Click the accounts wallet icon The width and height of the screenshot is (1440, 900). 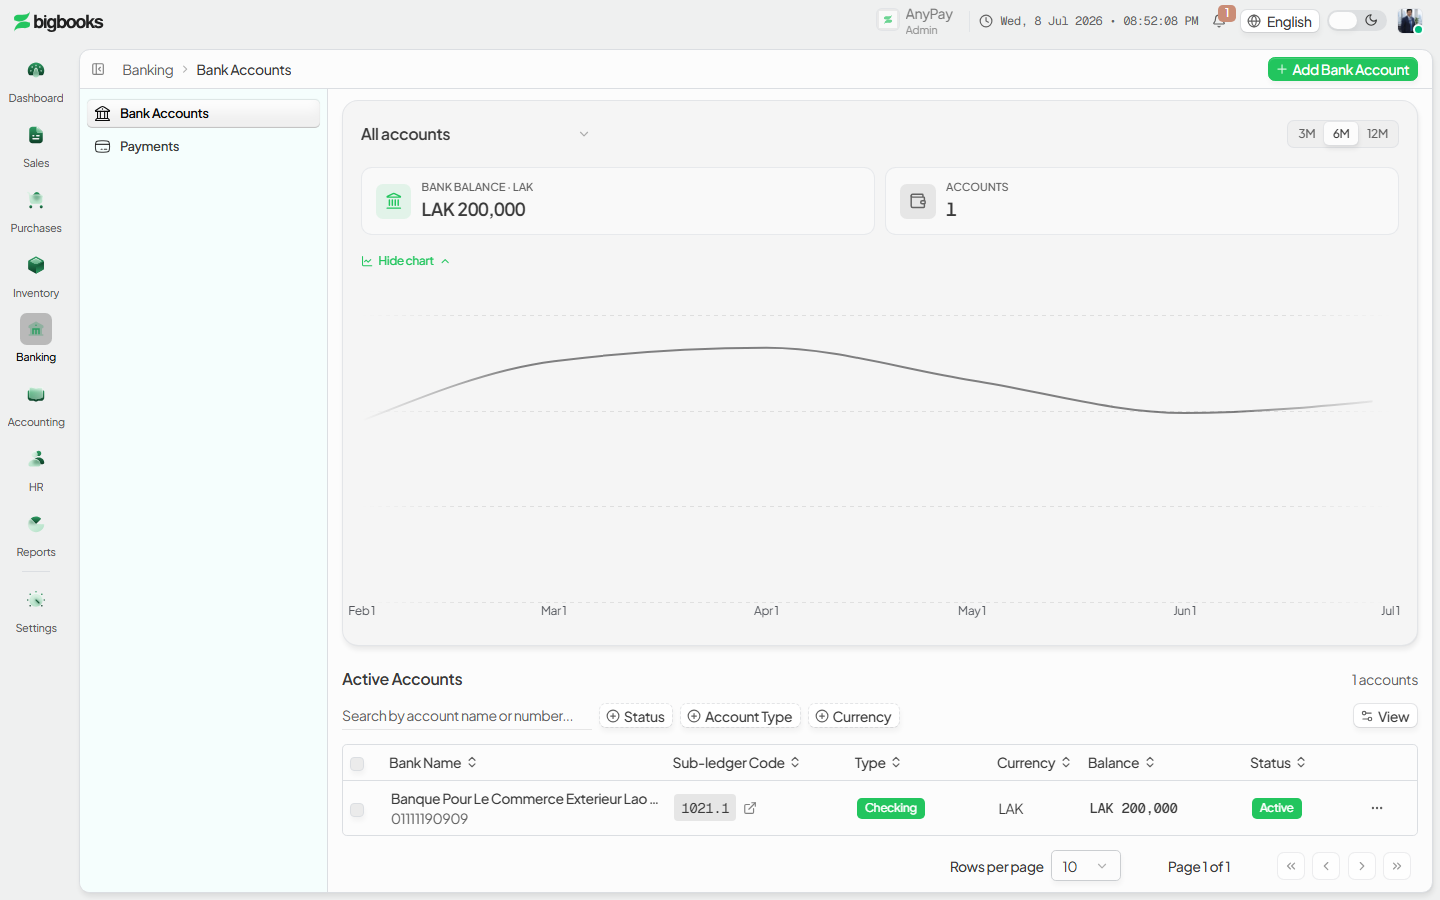coord(917,201)
